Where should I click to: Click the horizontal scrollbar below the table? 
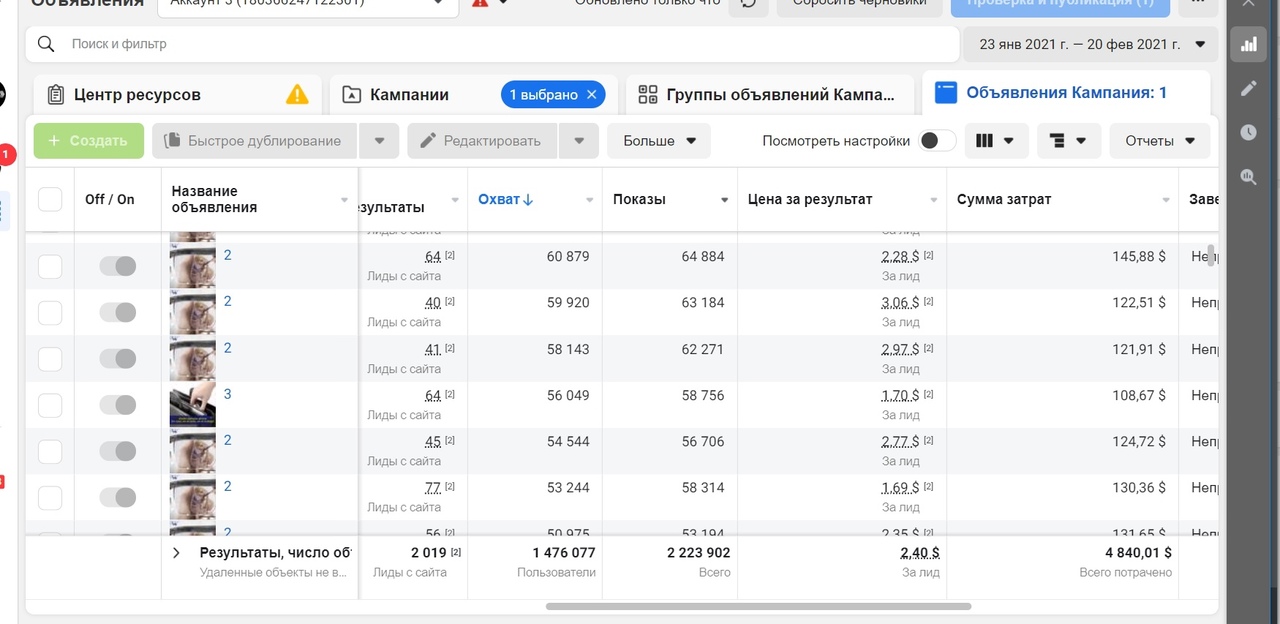point(758,606)
